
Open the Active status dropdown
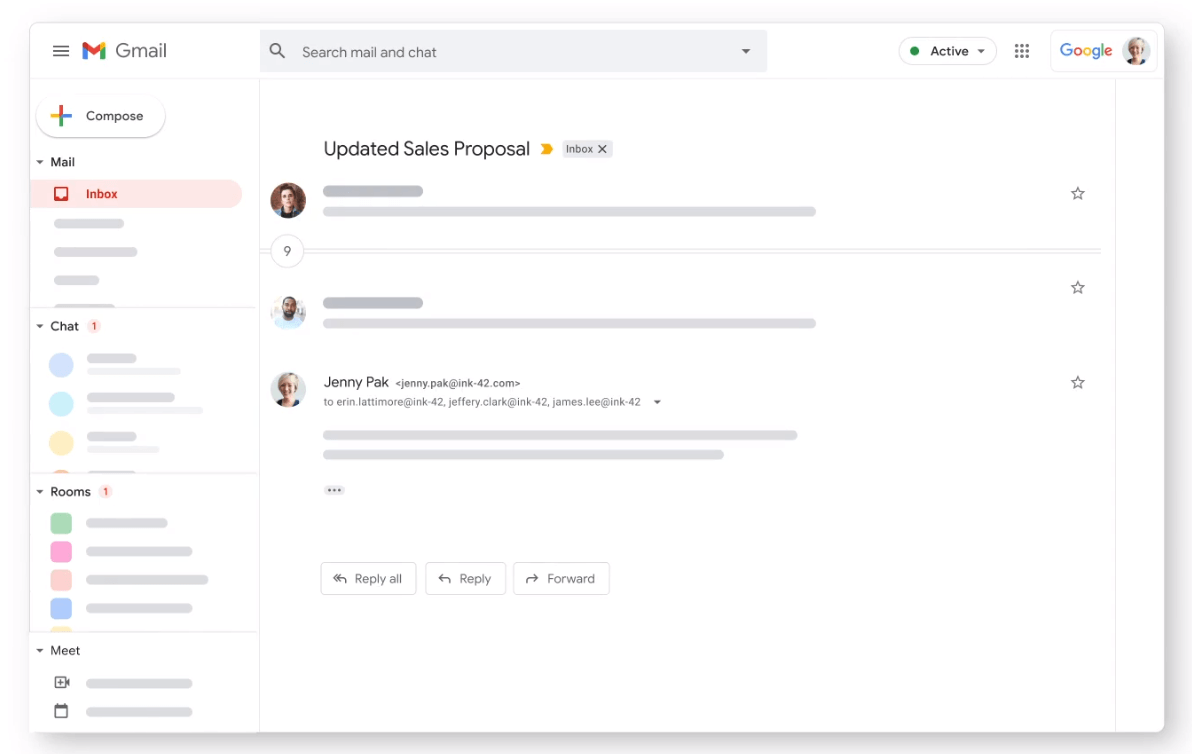tap(947, 50)
